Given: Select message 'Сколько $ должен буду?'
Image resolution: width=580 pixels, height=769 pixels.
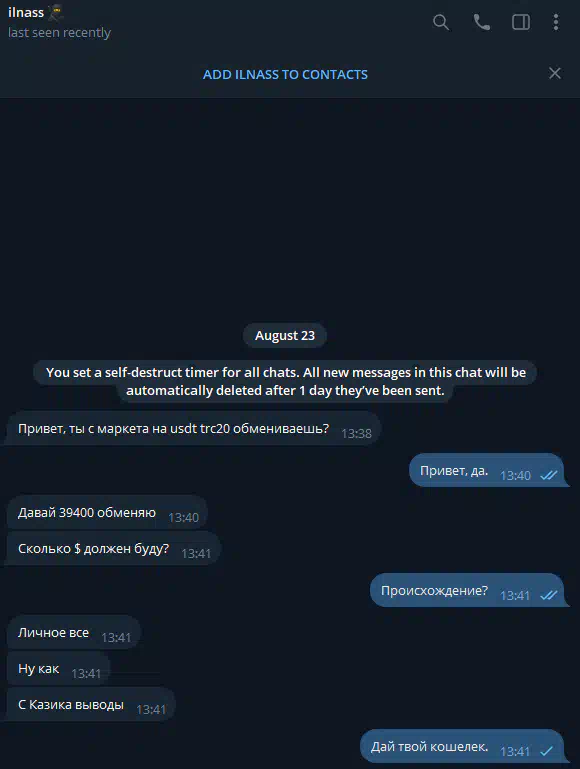Looking at the screenshot, I should pos(113,548).
